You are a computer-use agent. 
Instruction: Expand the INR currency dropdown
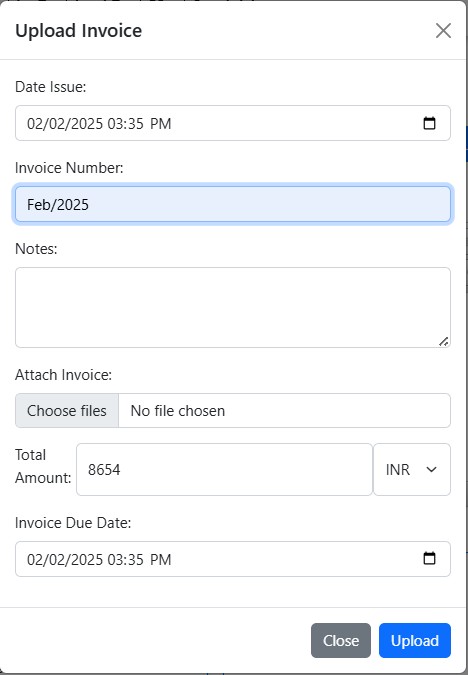pyautogui.click(x=412, y=469)
